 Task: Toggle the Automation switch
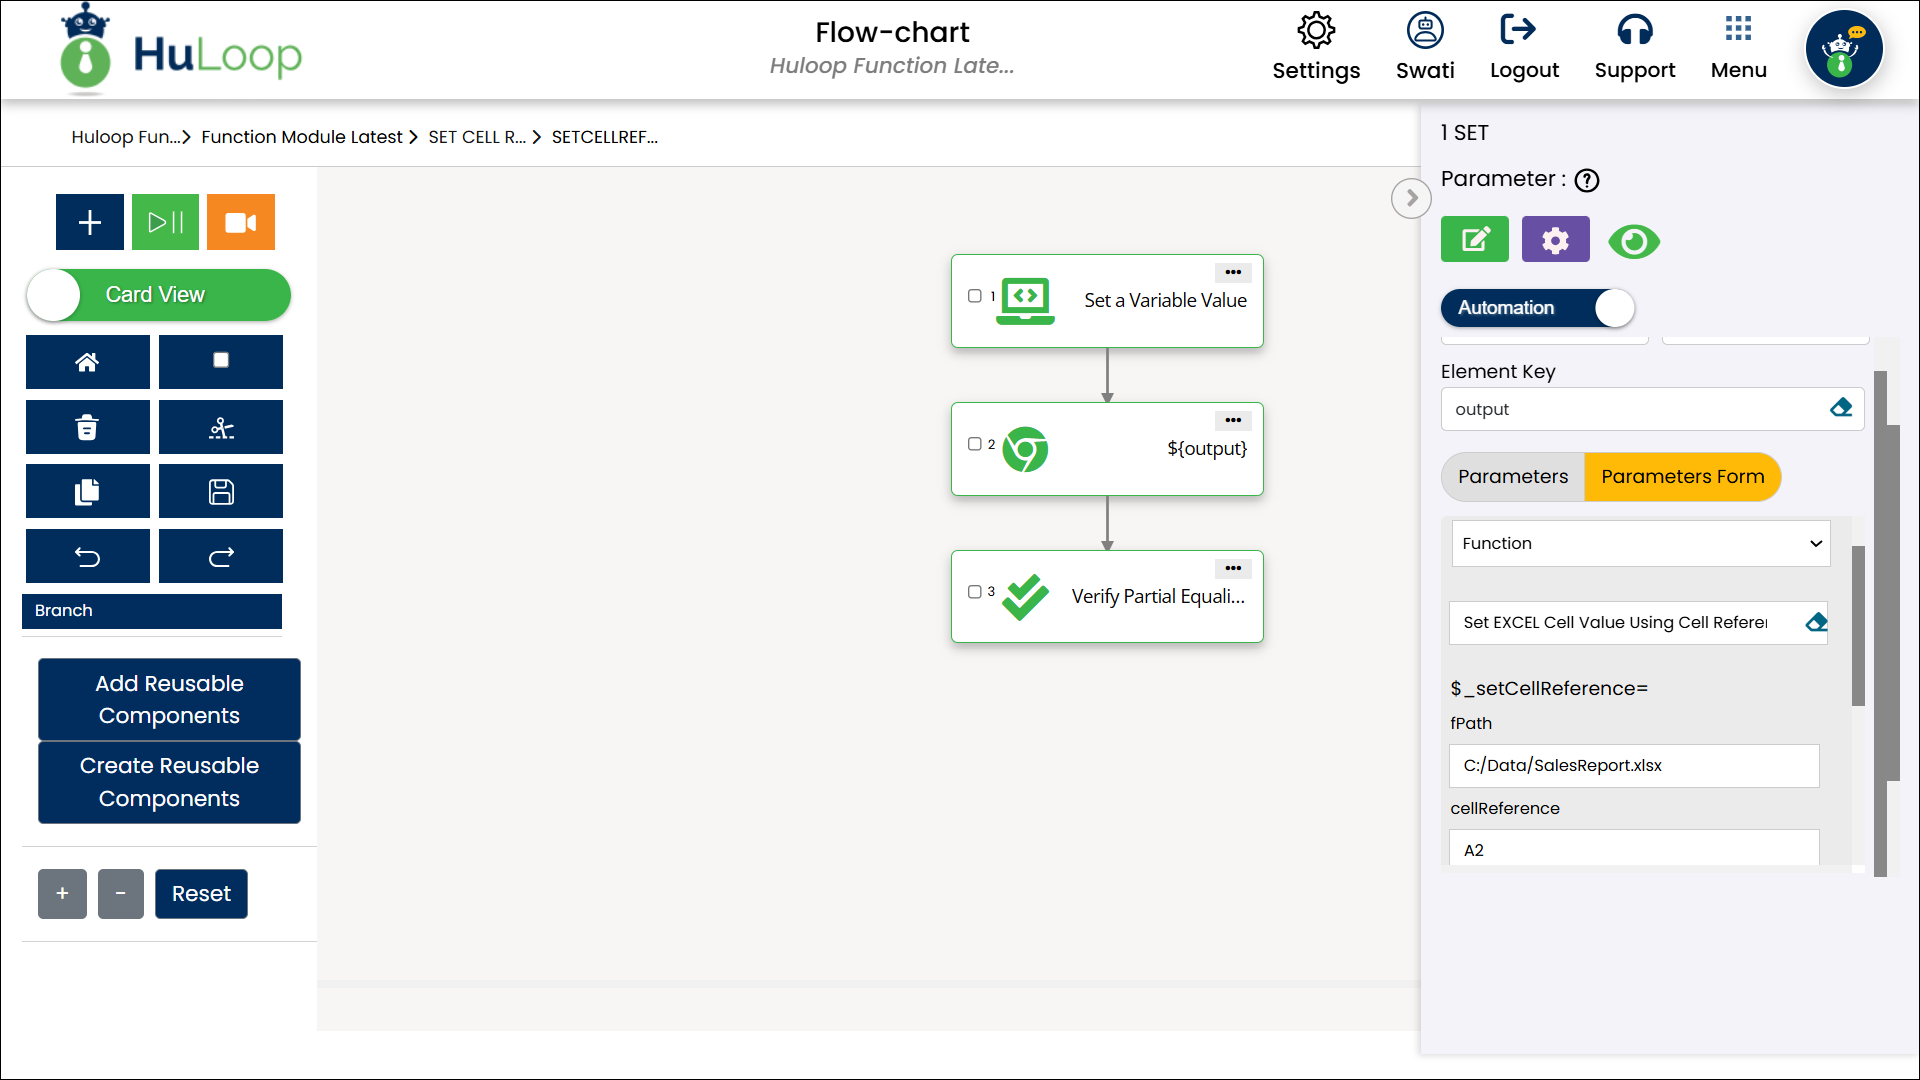[1537, 308]
